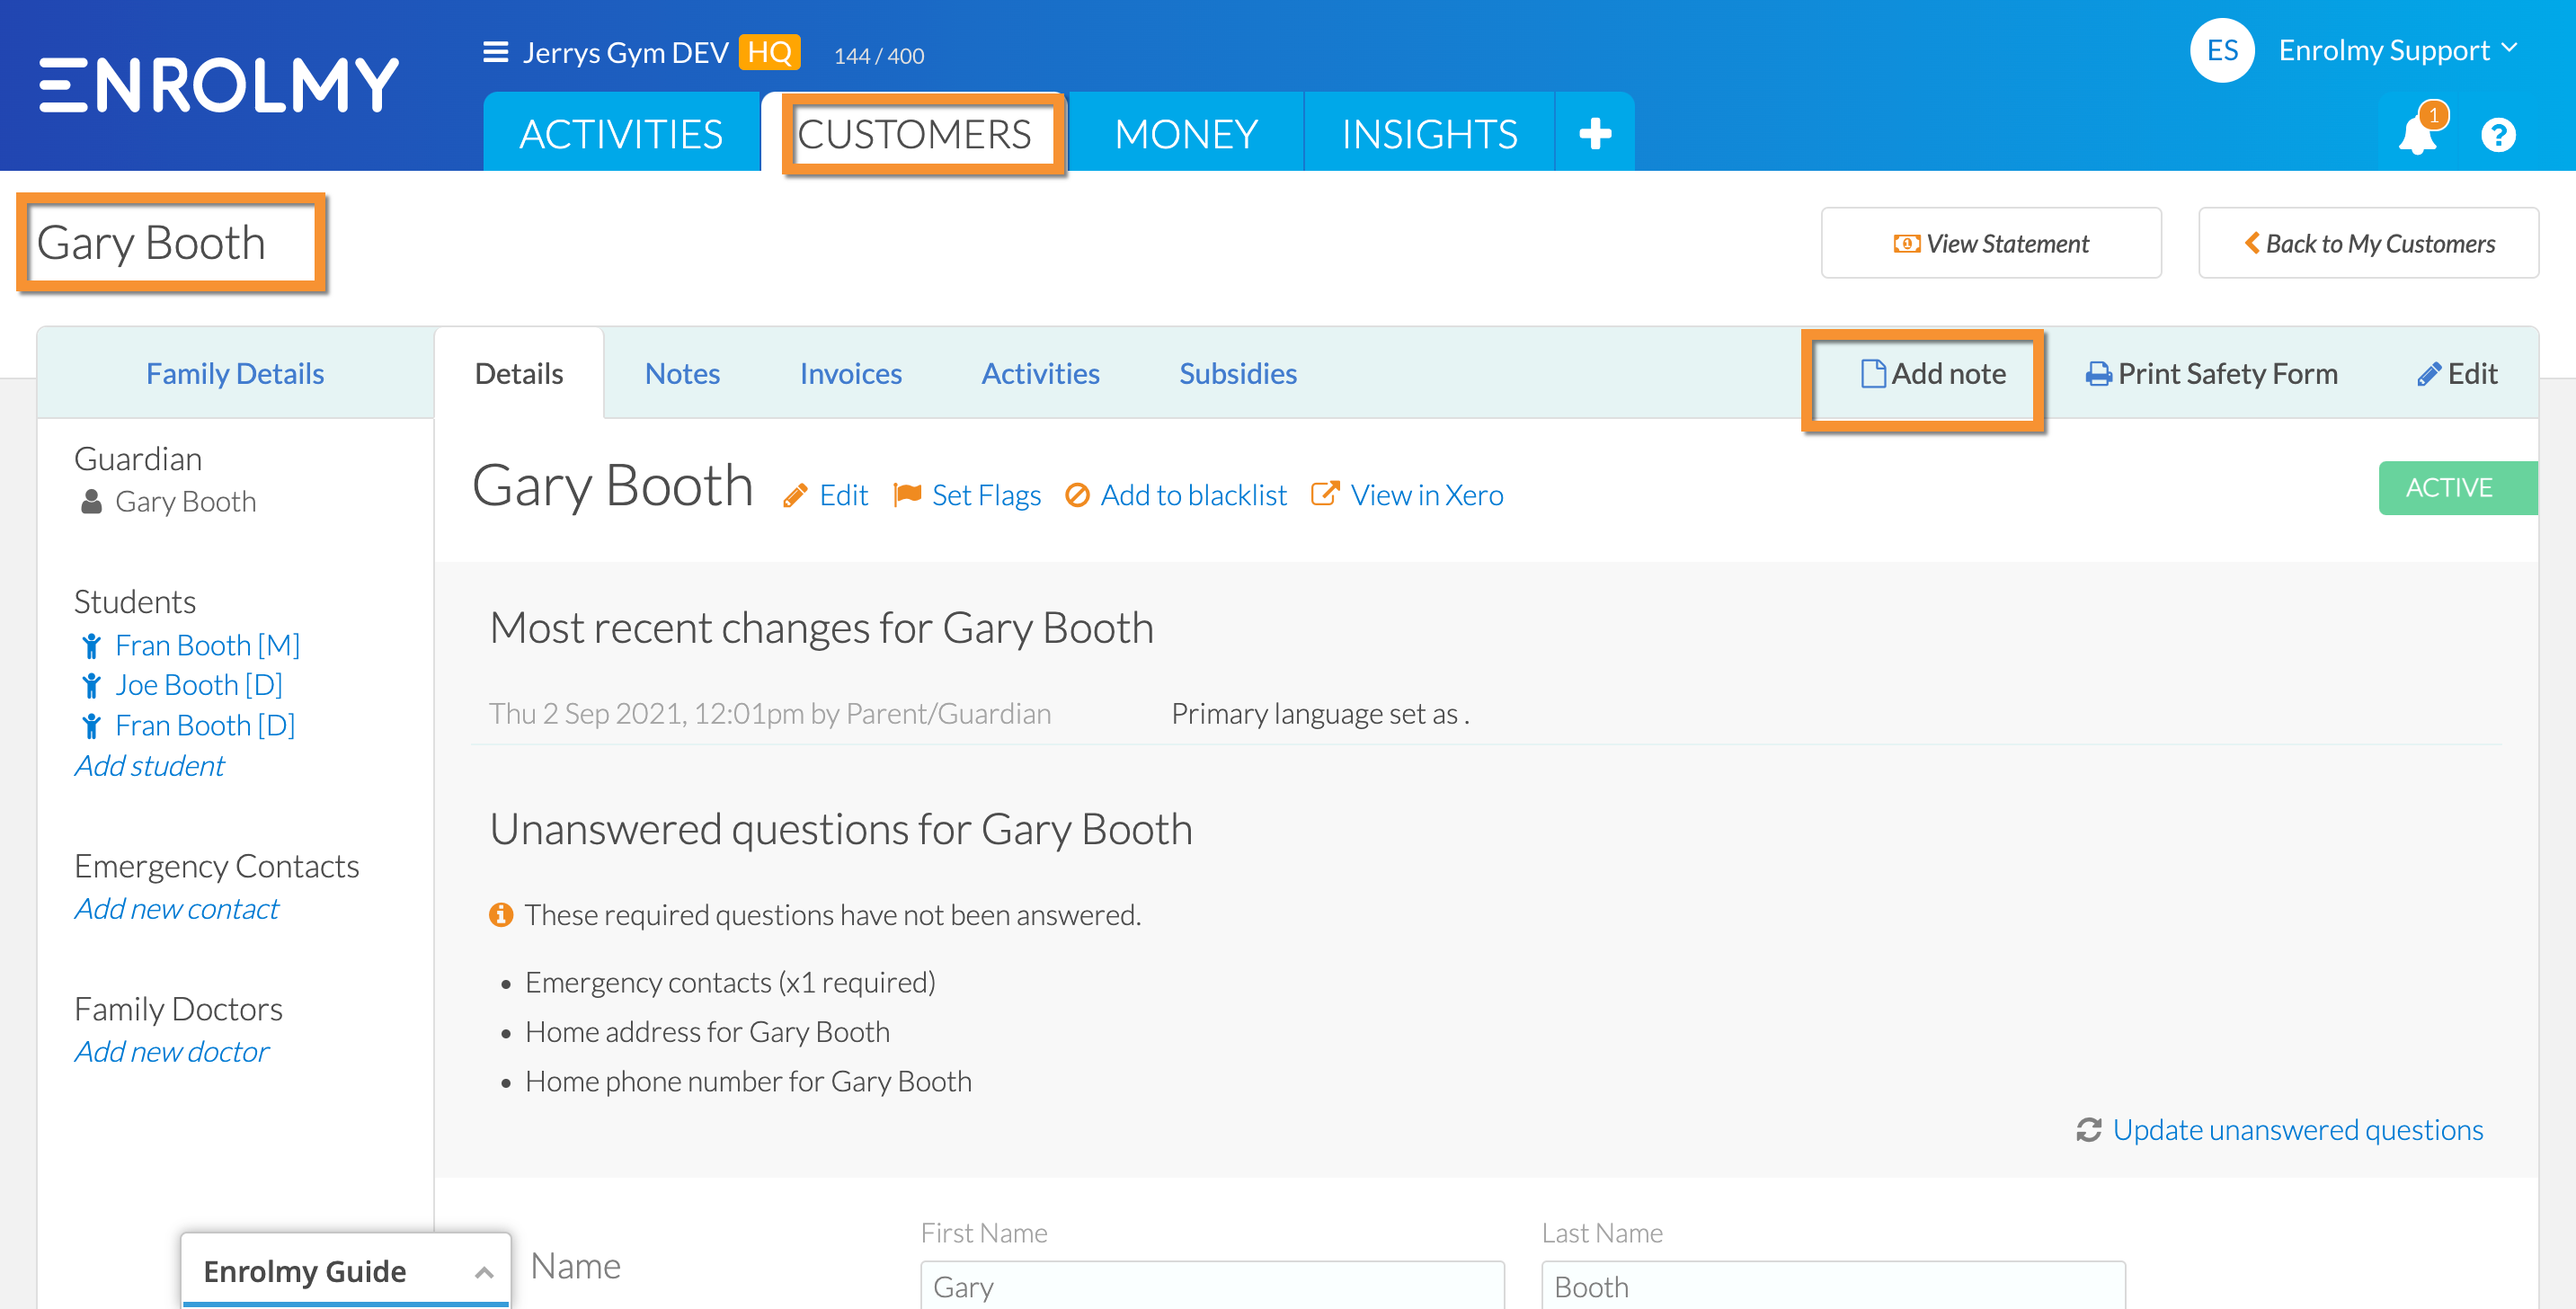
Task: Expand the Enrolmy Support account dropdown
Action: [2397, 50]
